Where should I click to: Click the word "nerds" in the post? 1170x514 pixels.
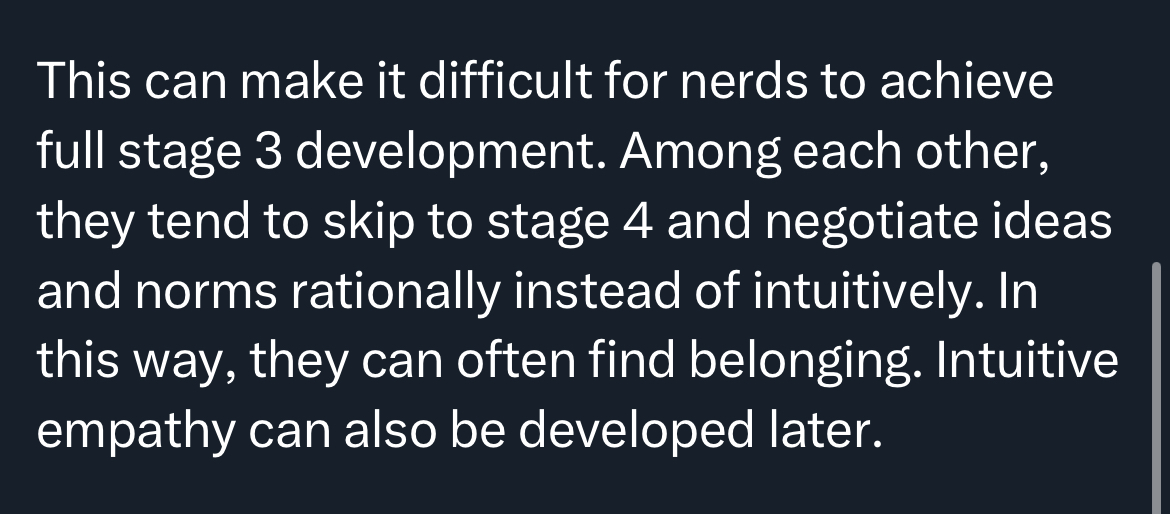point(744,81)
